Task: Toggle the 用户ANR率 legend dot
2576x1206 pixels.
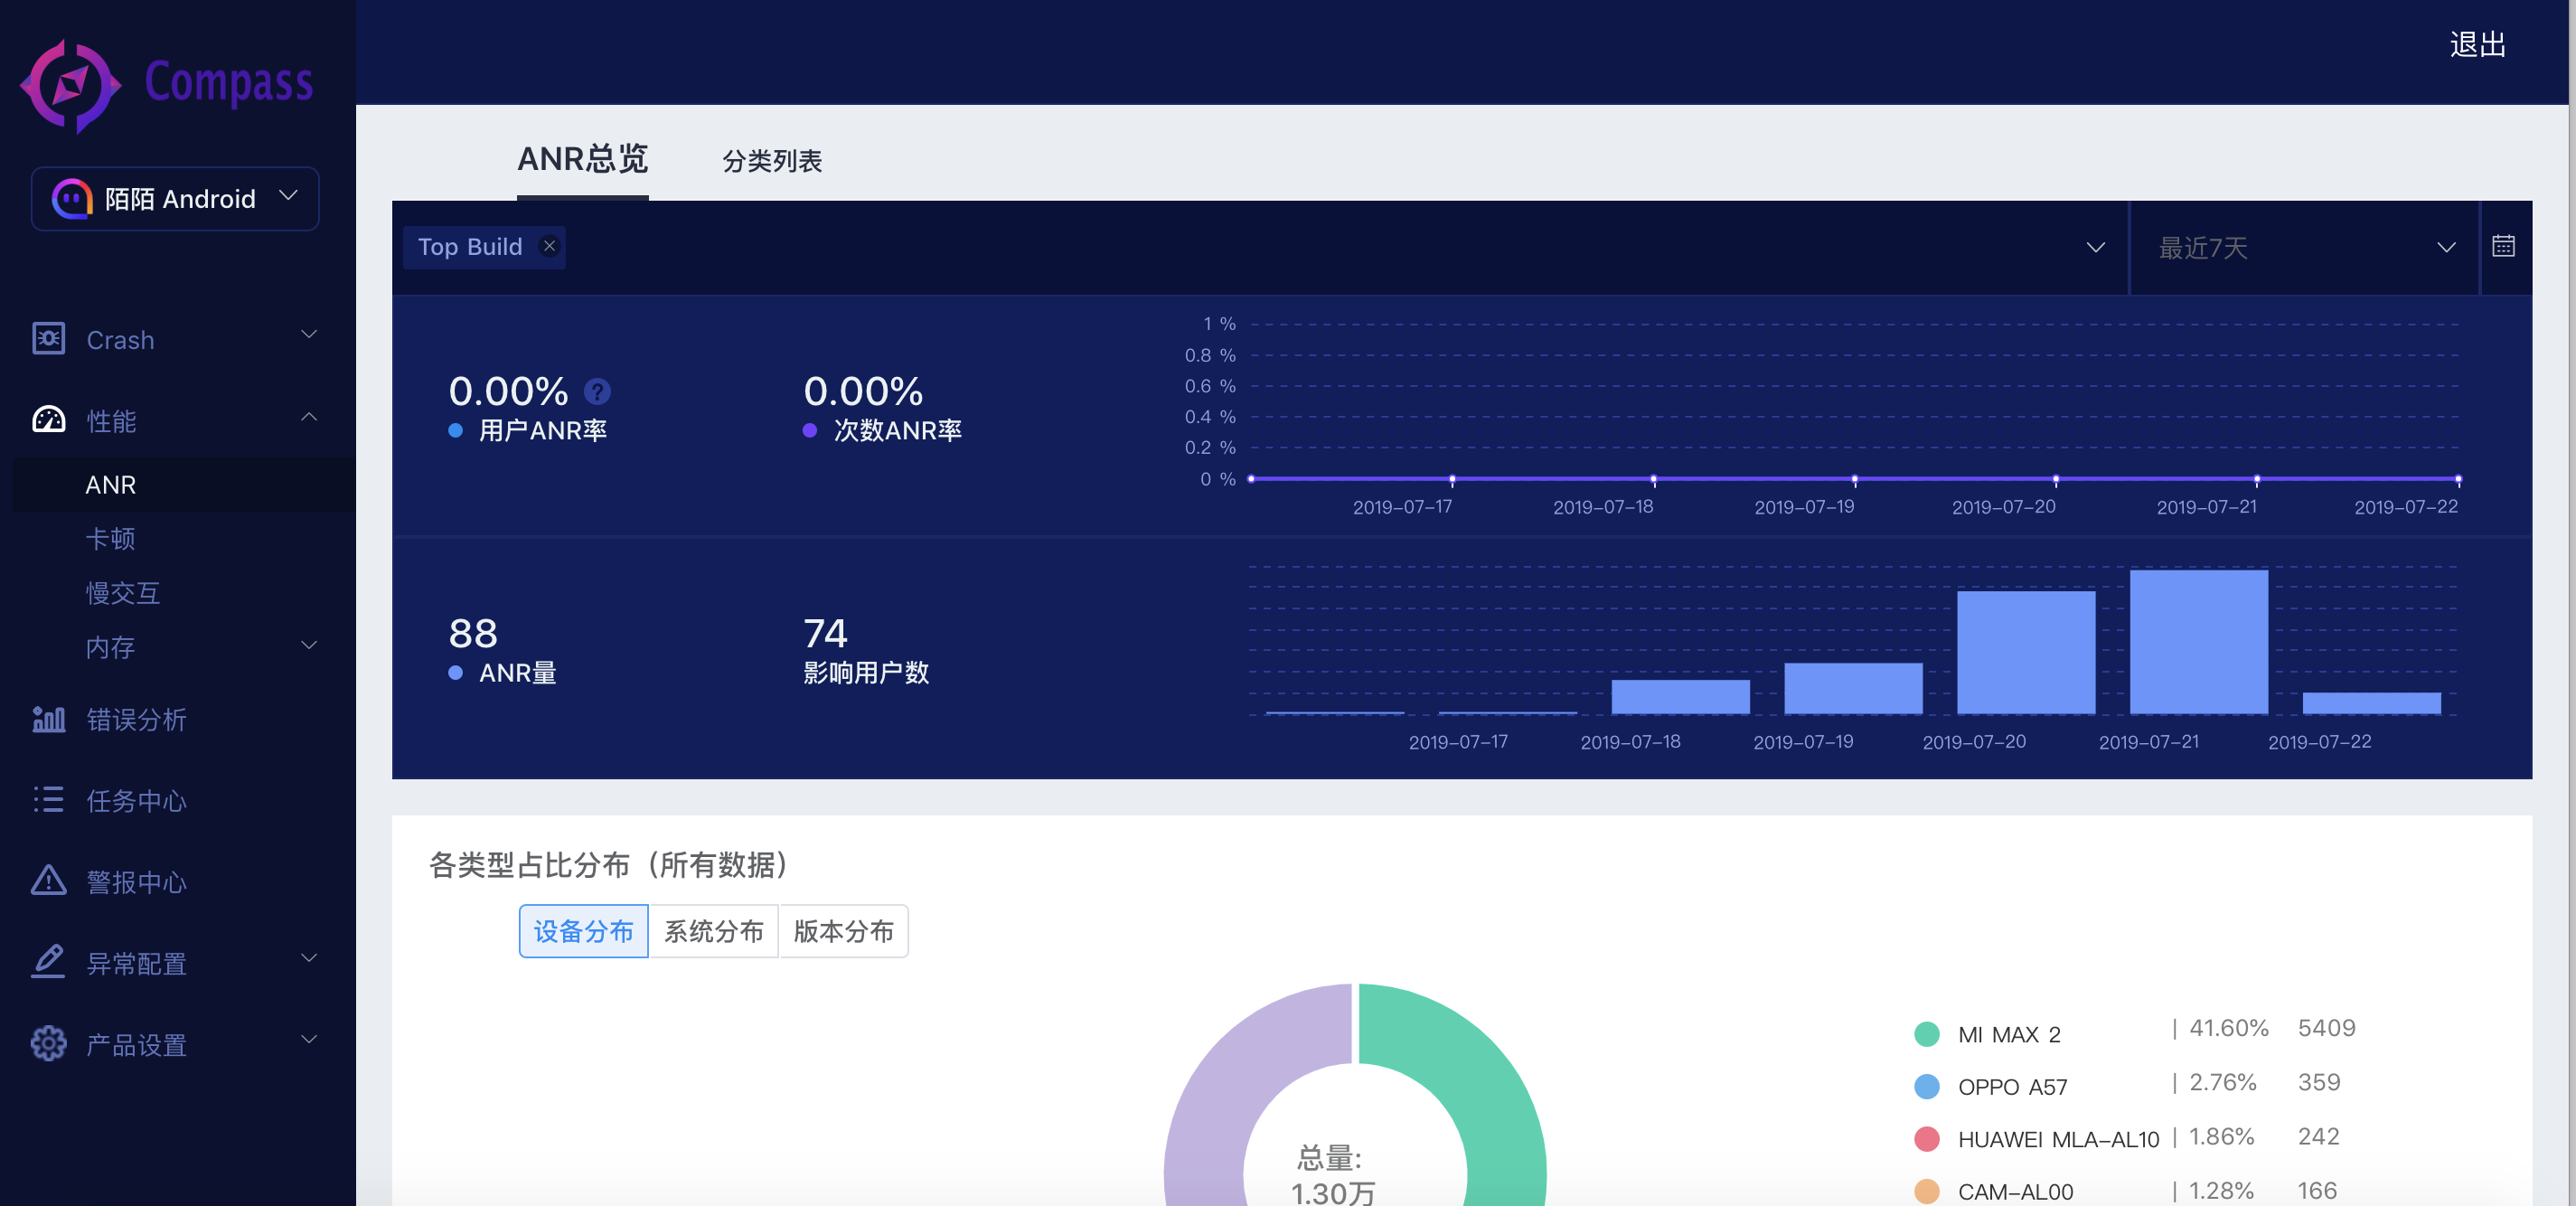Action: tap(456, 431)
